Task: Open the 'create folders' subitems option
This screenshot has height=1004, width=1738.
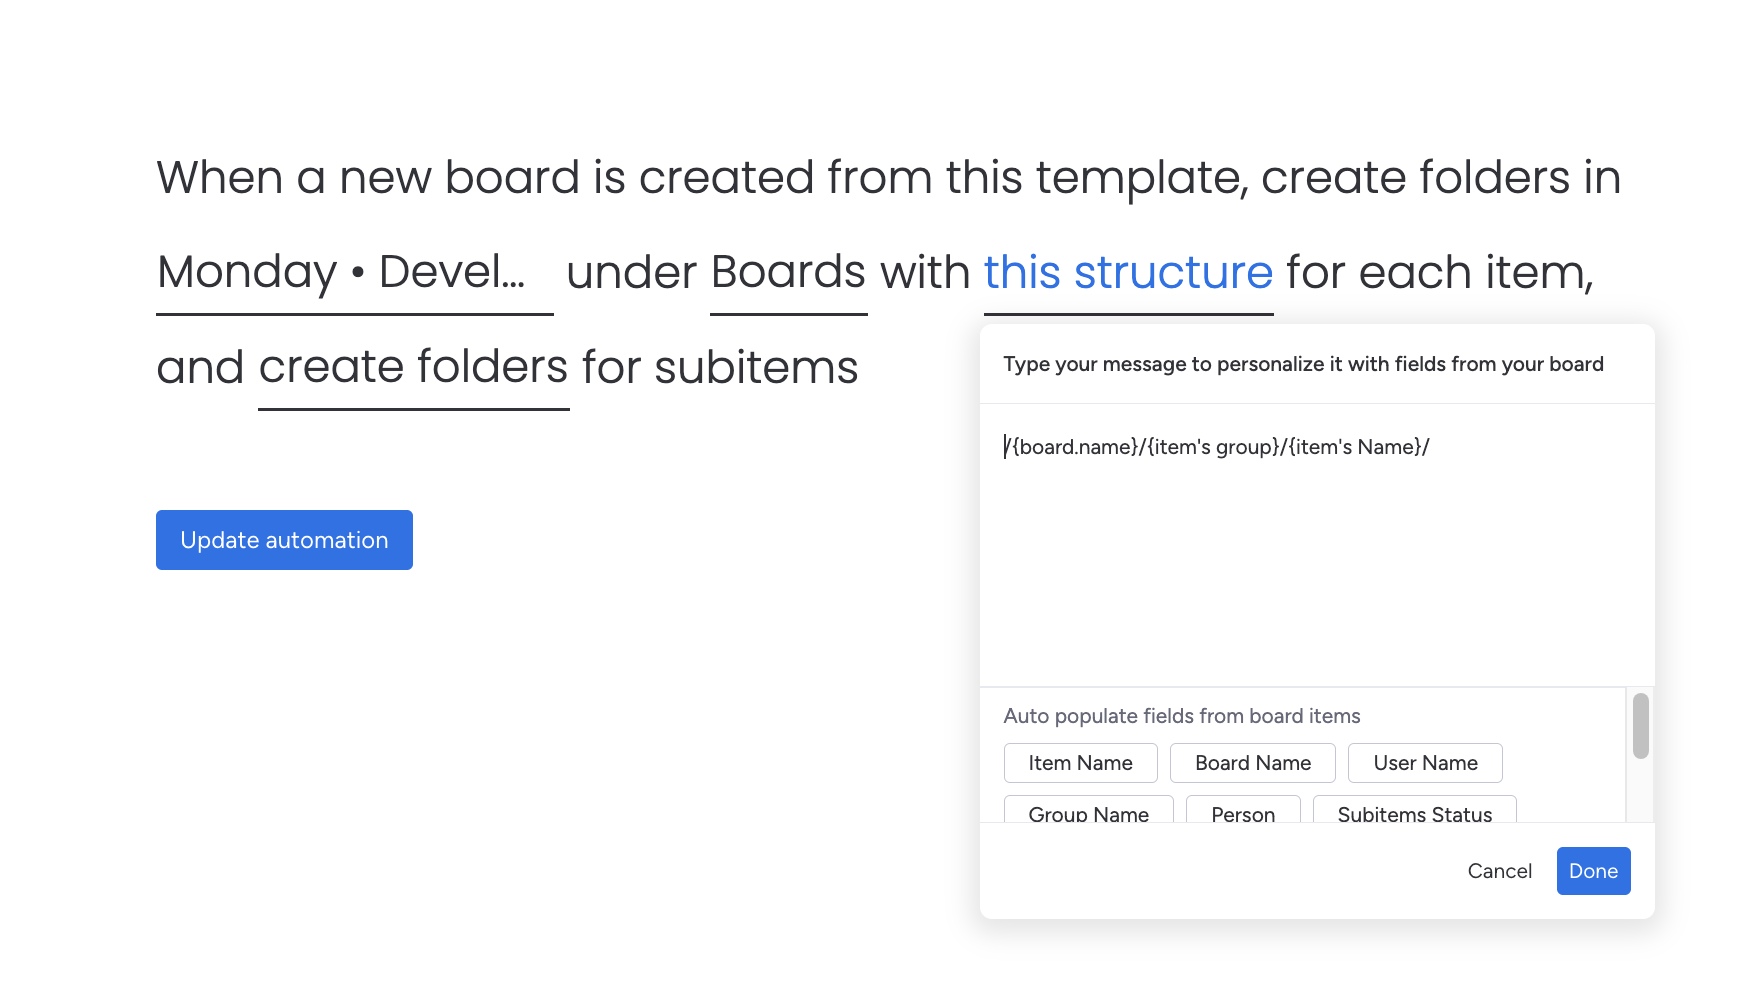Action: (413, 367)
